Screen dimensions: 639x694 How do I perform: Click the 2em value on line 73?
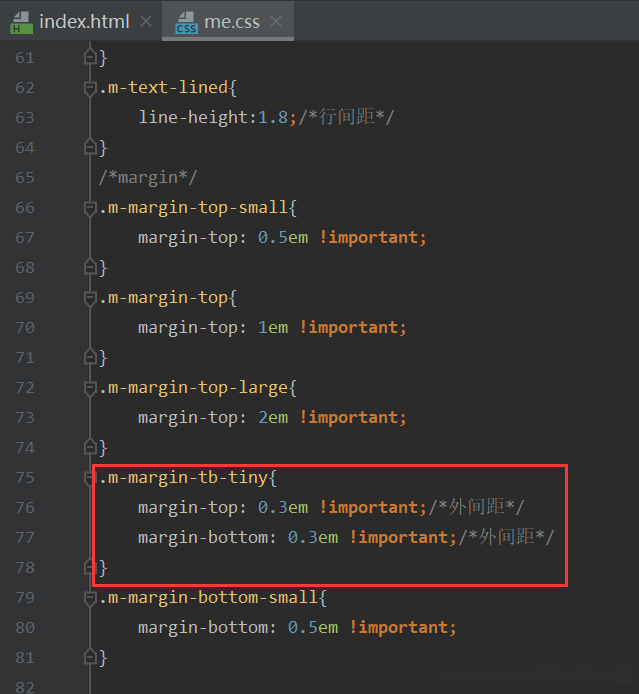point(273,418)
